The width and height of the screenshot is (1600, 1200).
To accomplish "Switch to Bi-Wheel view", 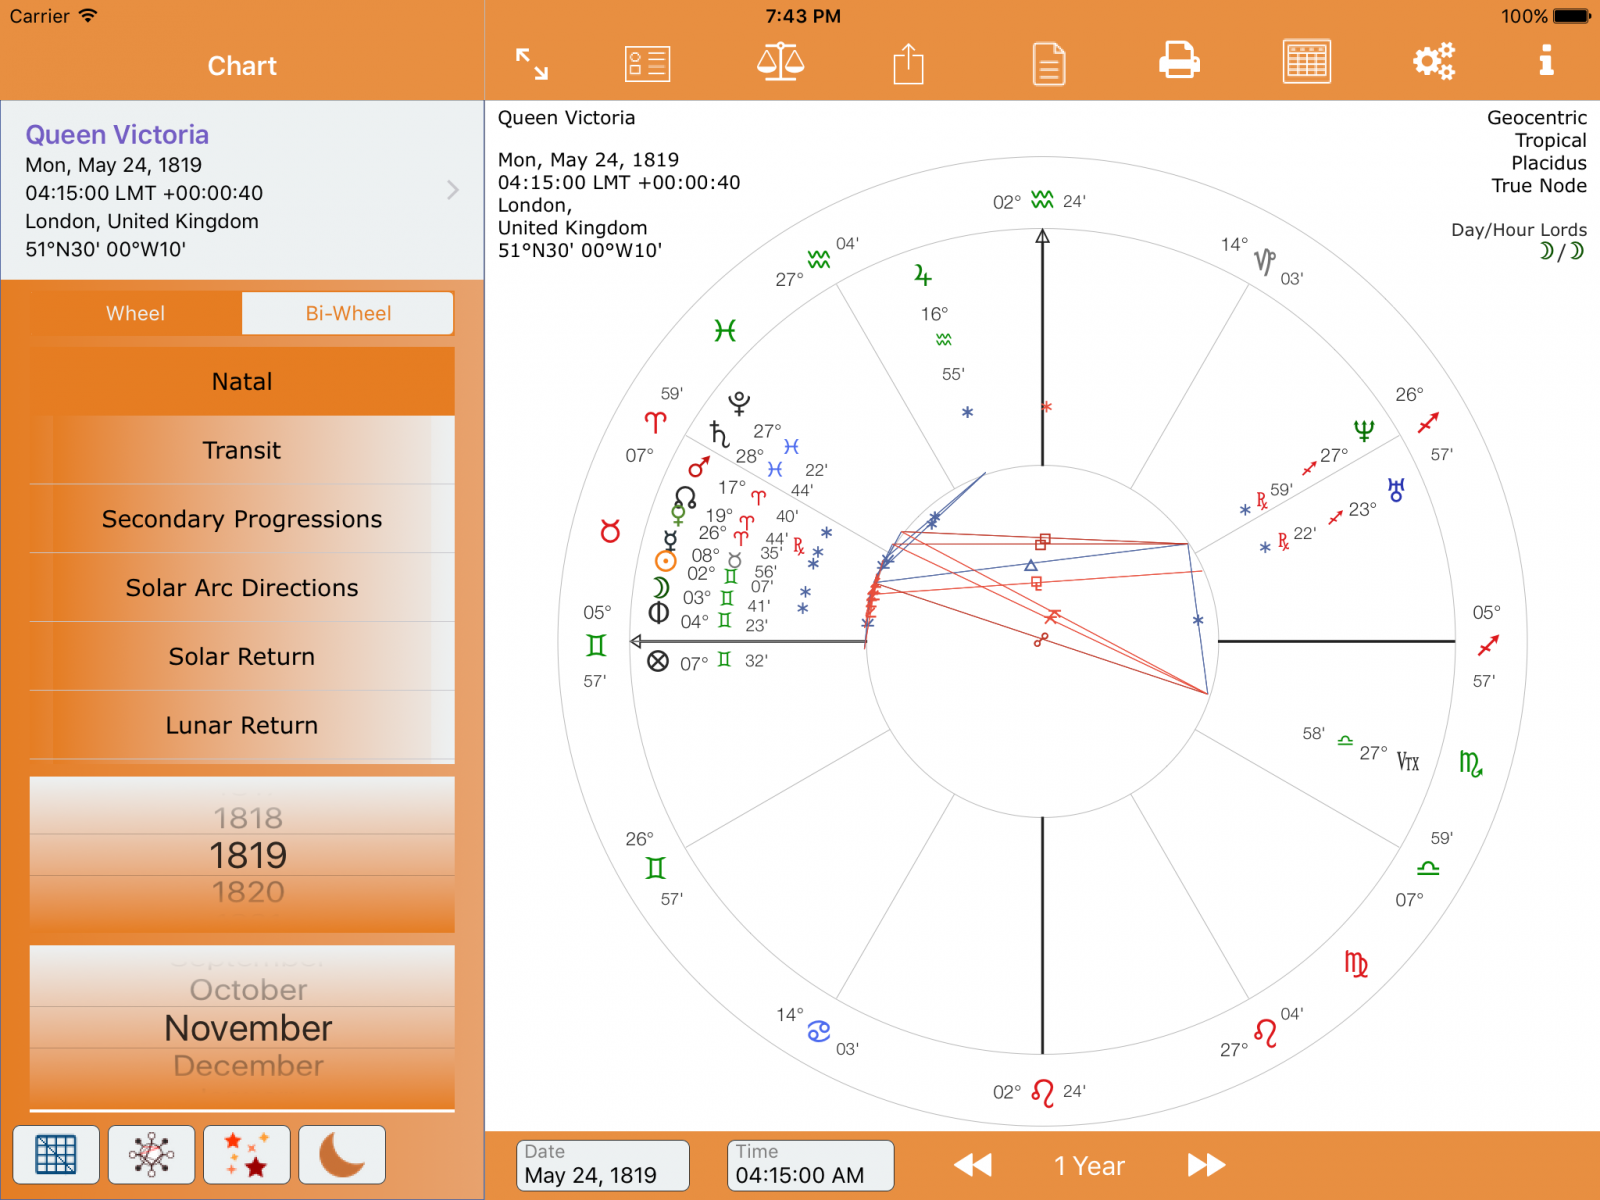I will coord(348,313).
